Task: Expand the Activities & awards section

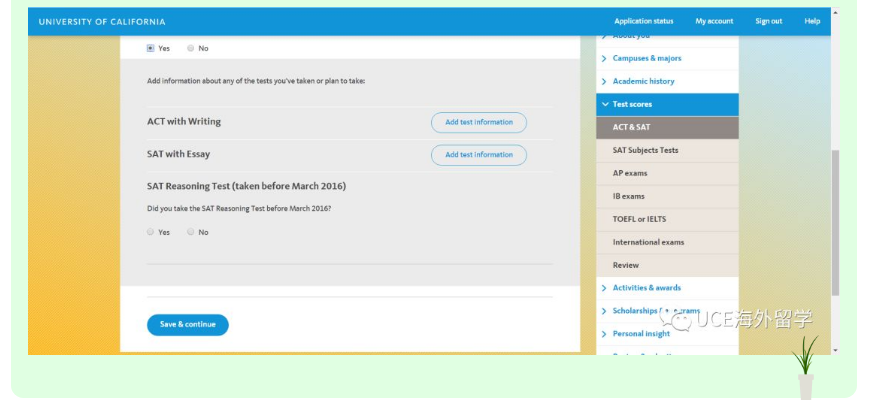Action: tap(646, 288)
